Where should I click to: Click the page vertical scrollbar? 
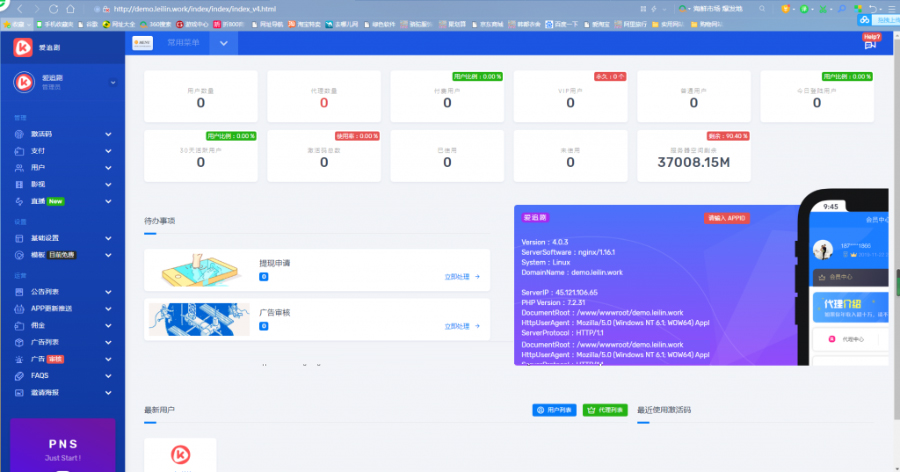click(x=897, y=230)
